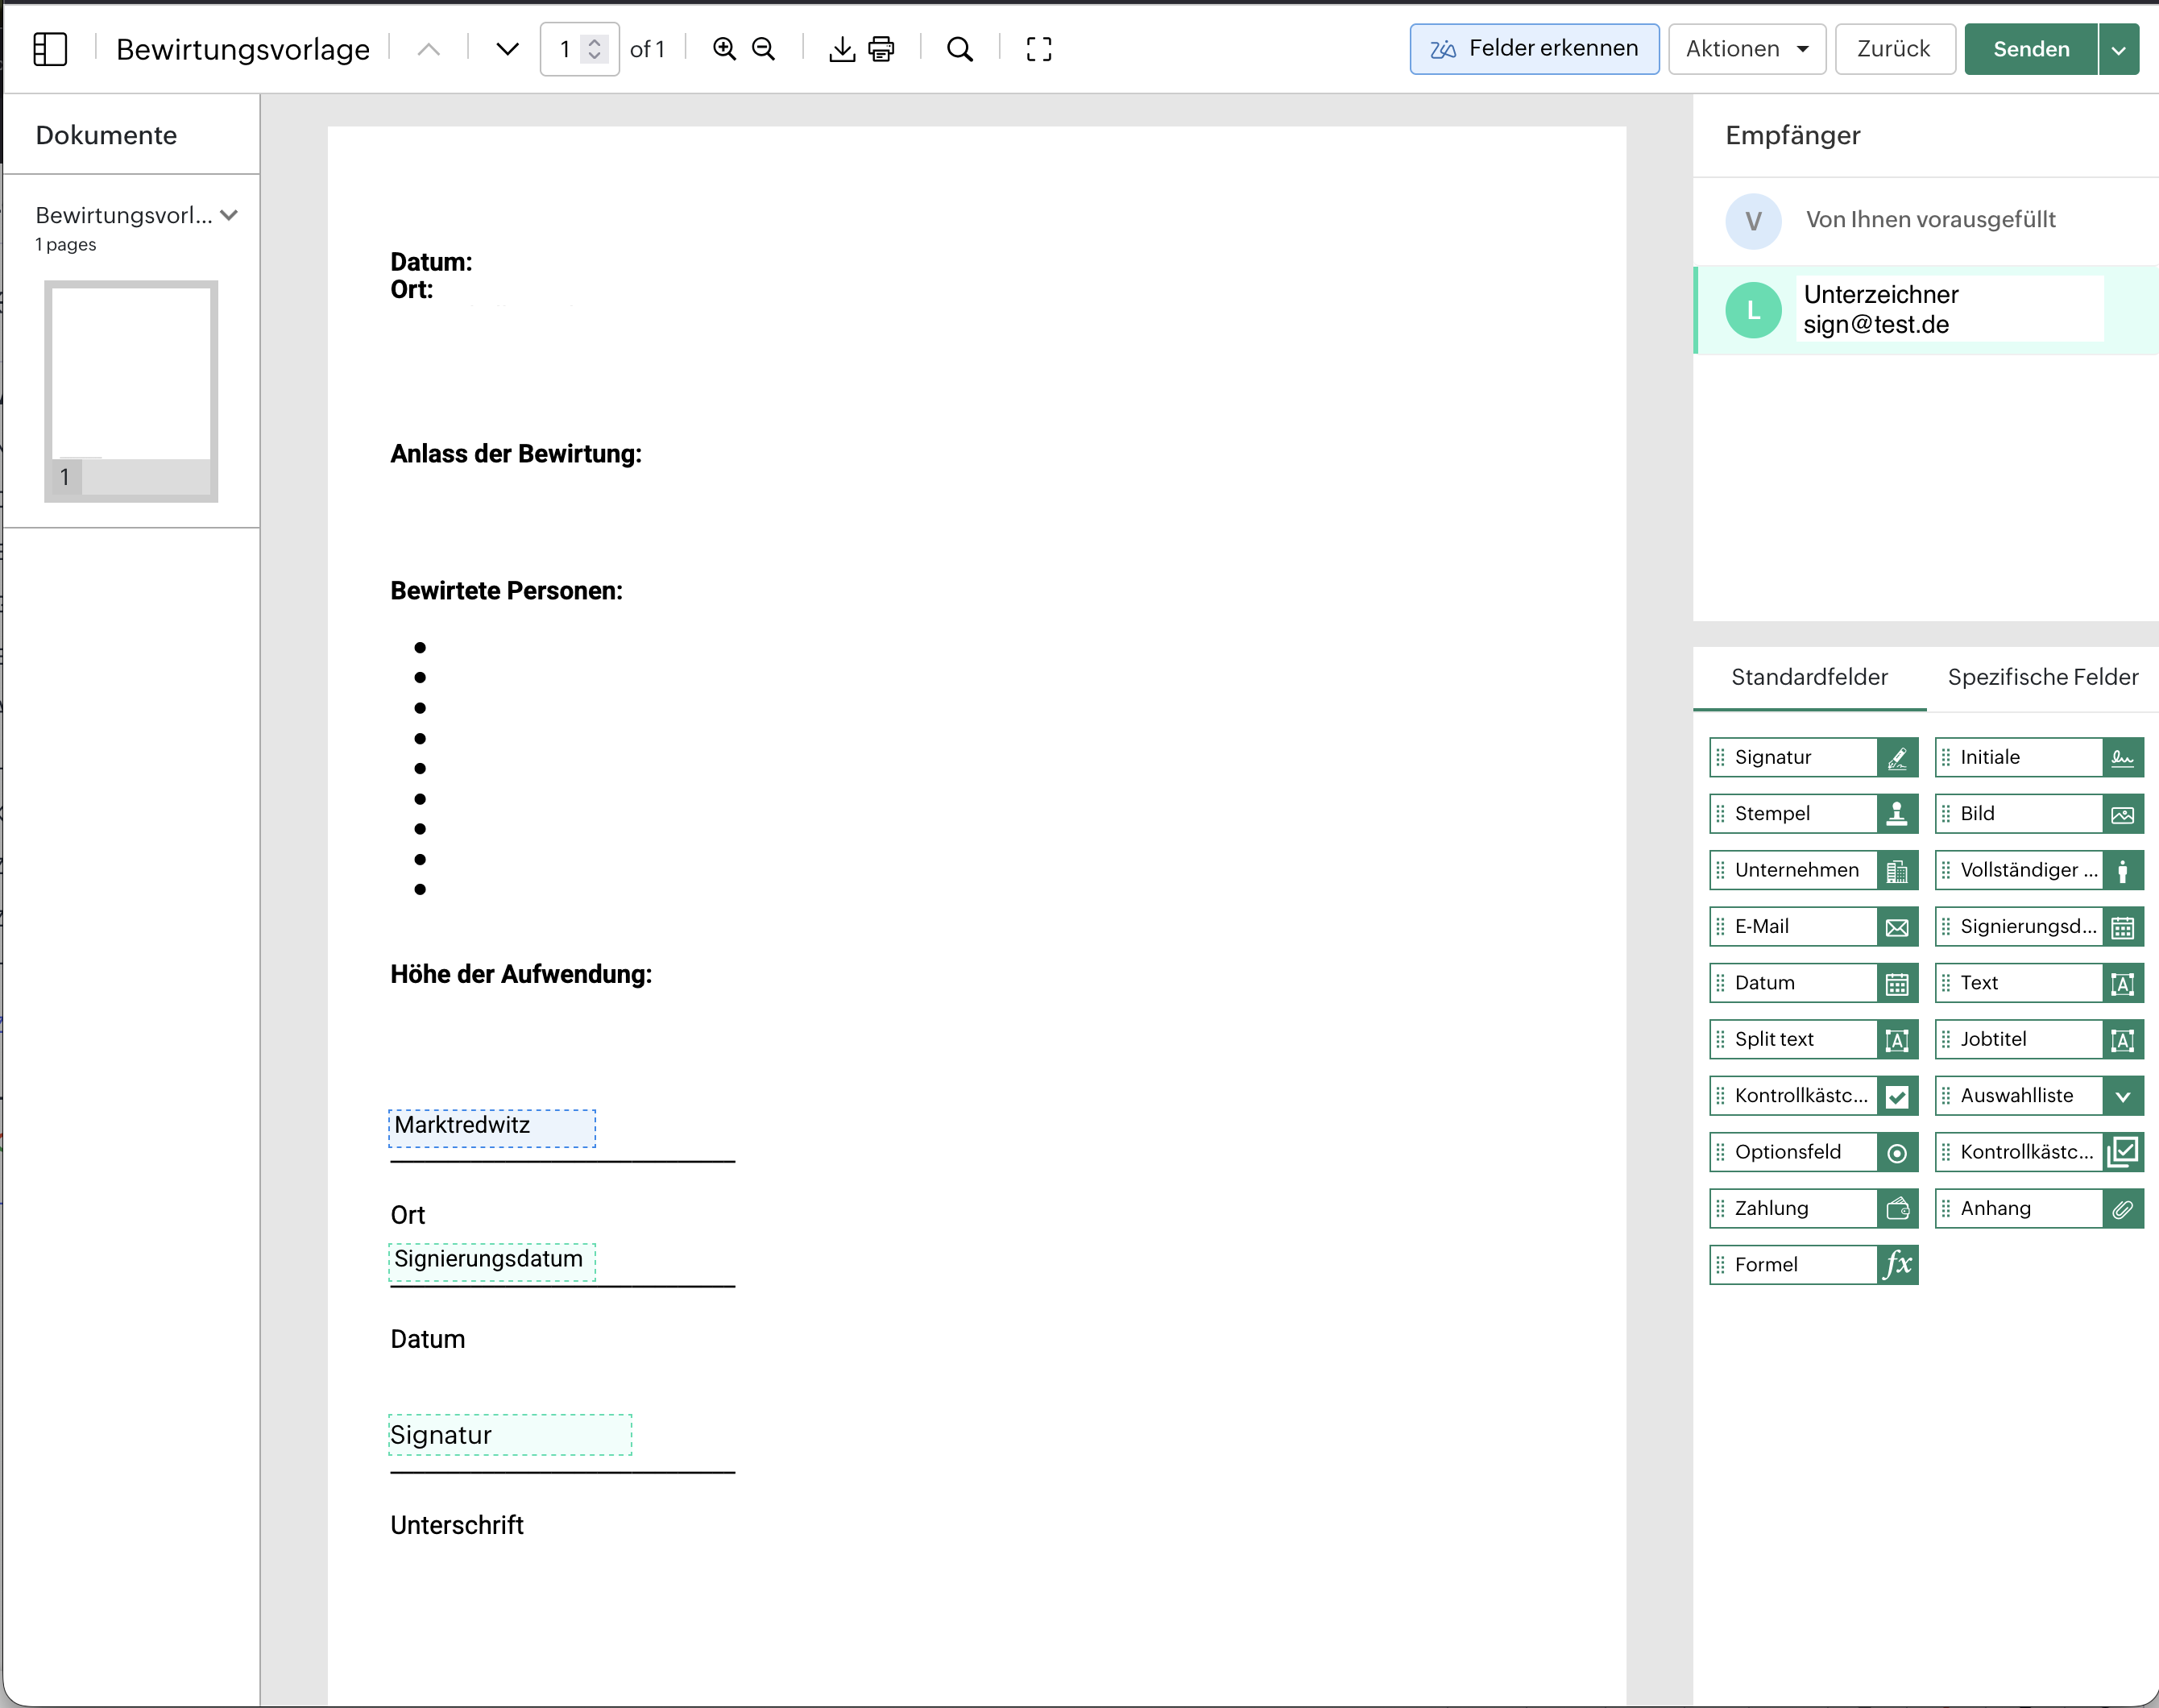Switch to Spezifische Felder tab
The height and width of the screenshot is (1708, 2159).
[2042, 677]
